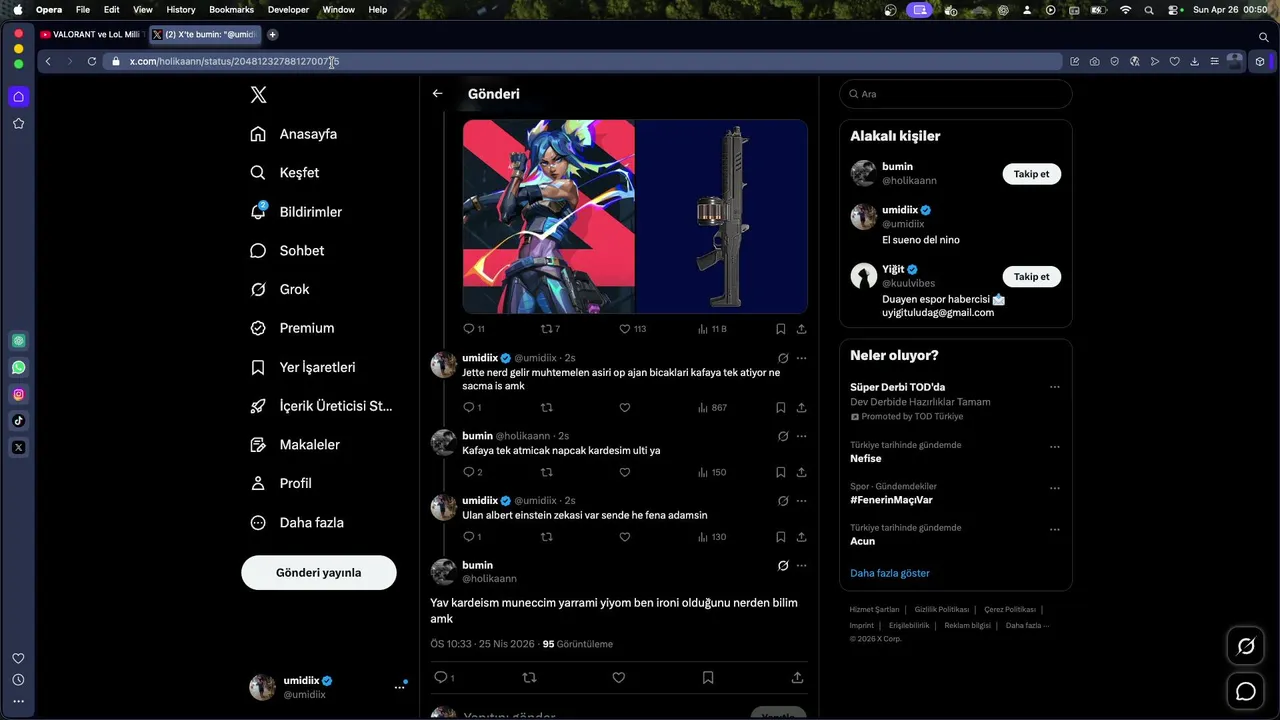Toggle follow for Yiğit with Takip et
The height and width of the screenshot is (720, 1280).
click(x=1031, y=277)
